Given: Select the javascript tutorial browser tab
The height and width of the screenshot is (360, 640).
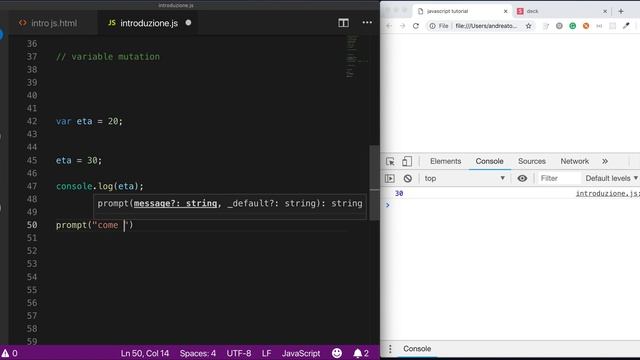Looking at the screenshot, I should pos(461,11).
